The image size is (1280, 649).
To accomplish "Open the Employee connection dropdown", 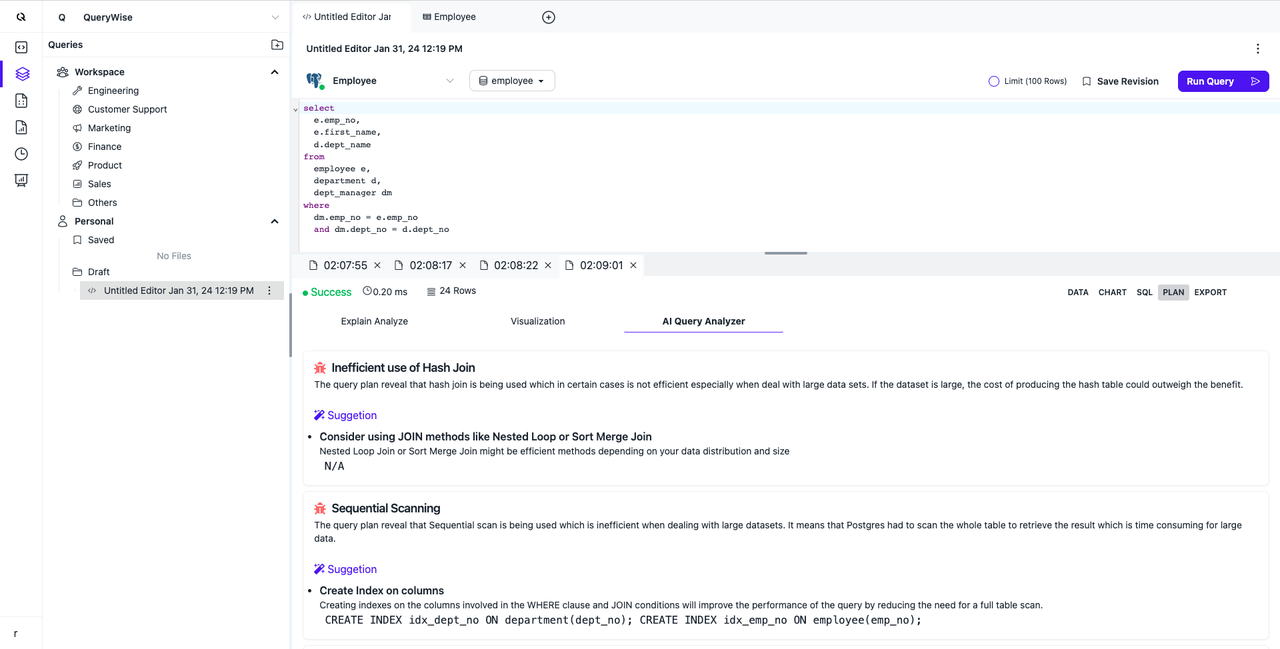I will 380,81.
